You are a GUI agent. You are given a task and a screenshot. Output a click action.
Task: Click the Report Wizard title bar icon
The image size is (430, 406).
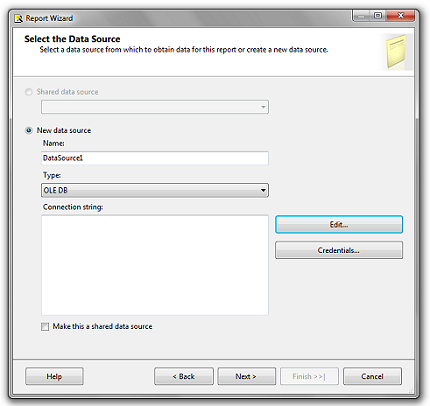19,18
